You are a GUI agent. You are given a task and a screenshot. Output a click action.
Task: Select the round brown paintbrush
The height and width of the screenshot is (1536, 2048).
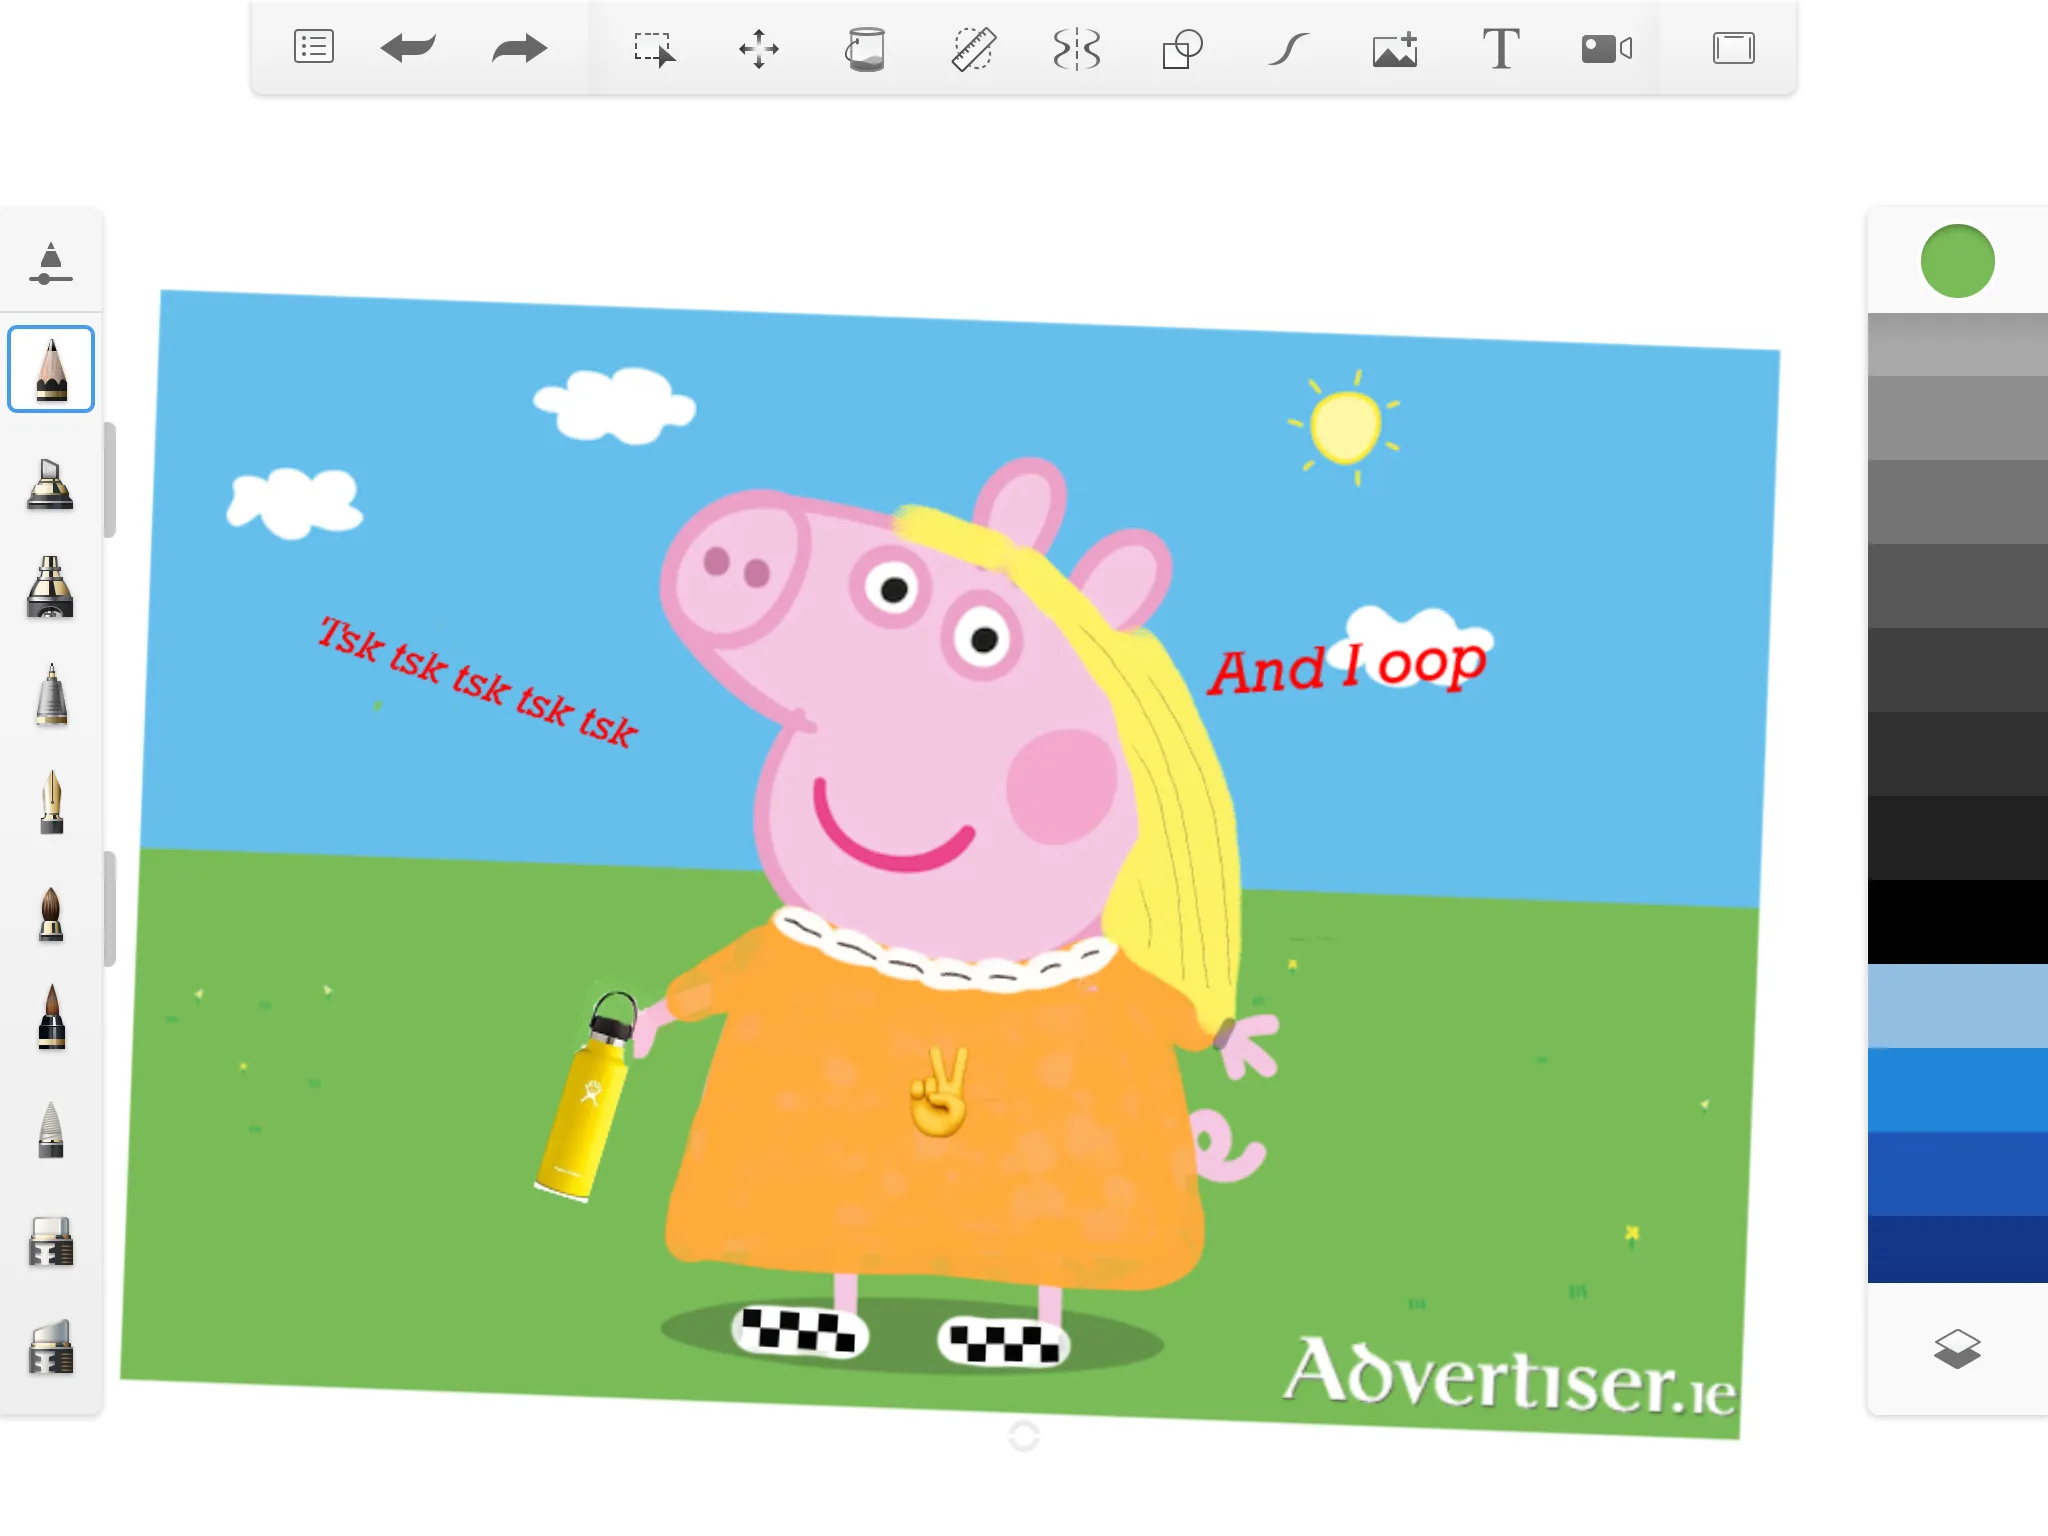(x=51, y=914)
